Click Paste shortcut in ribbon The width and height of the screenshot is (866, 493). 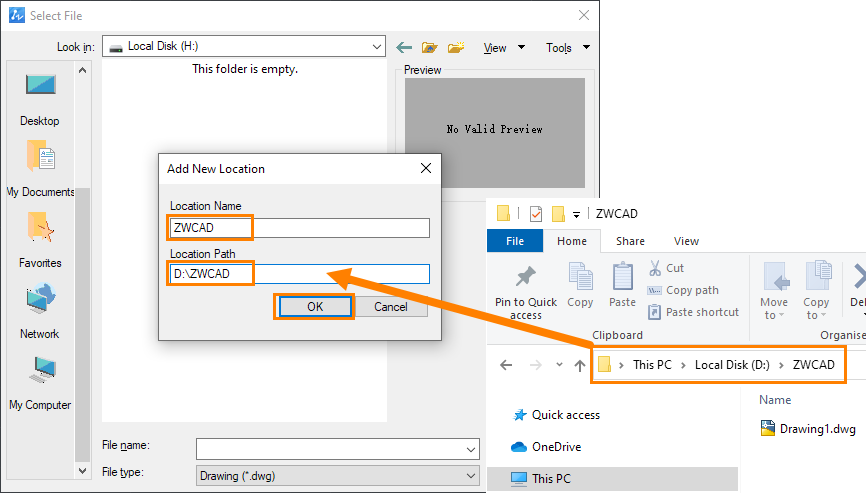click(693, 312)
